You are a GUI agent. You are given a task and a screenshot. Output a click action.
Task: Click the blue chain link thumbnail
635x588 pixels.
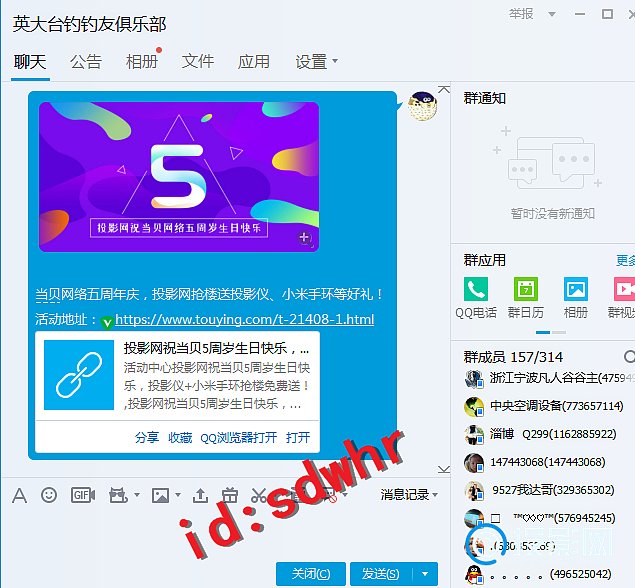[x=79, y=375]
